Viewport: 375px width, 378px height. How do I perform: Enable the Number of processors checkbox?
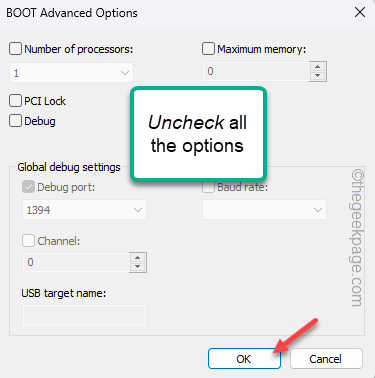[x=15, y=49]
